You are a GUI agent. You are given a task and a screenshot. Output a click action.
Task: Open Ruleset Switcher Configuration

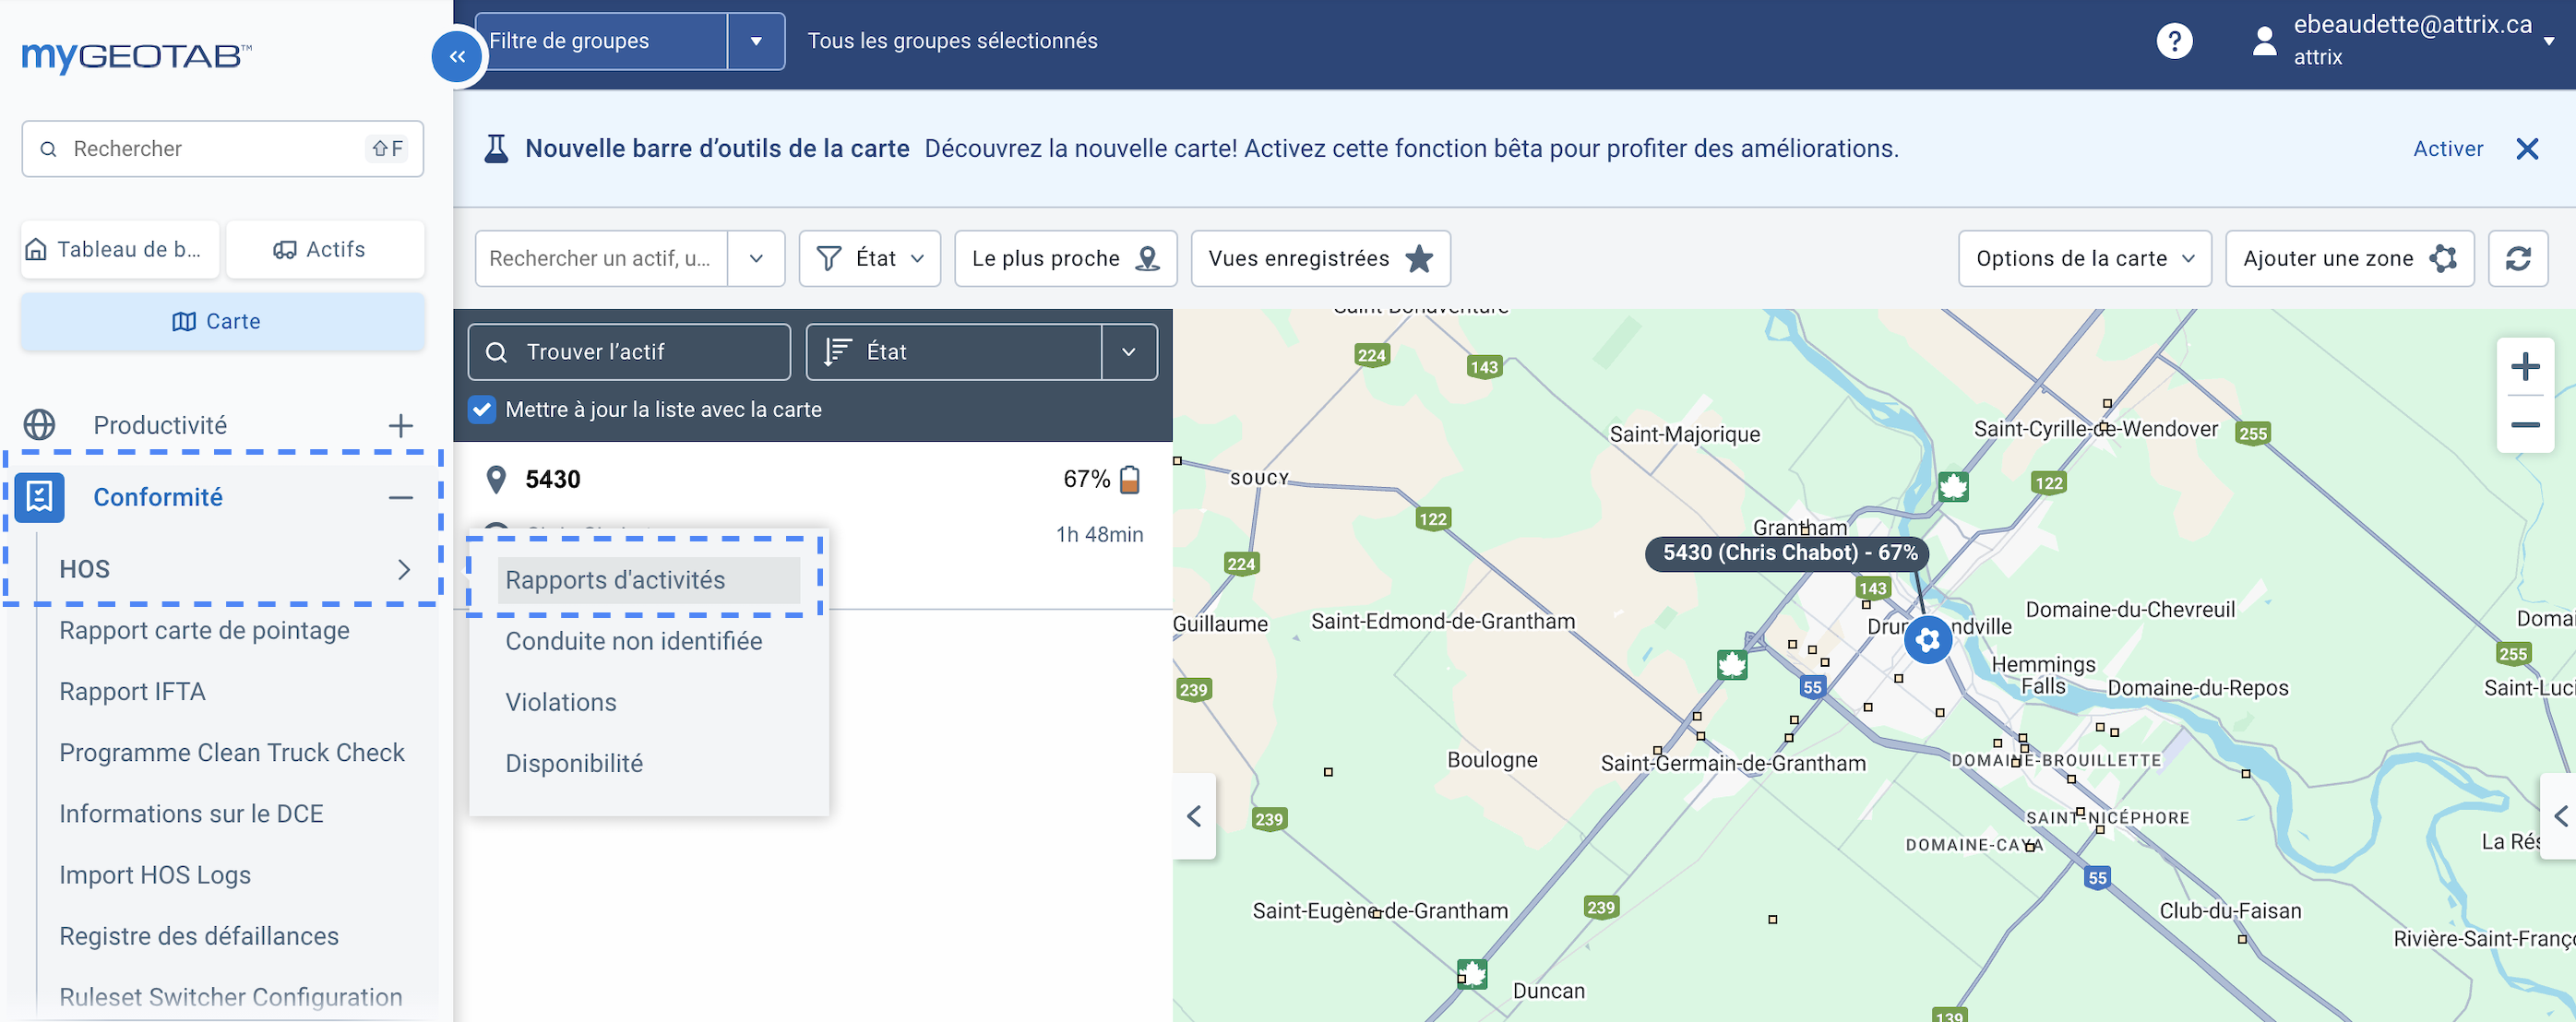pyautogui.click(x=230, y=997)
